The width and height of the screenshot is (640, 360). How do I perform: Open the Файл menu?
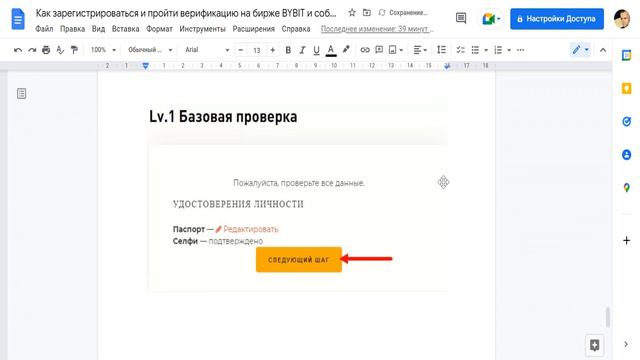pyautogui.click(x=44, y=29)
